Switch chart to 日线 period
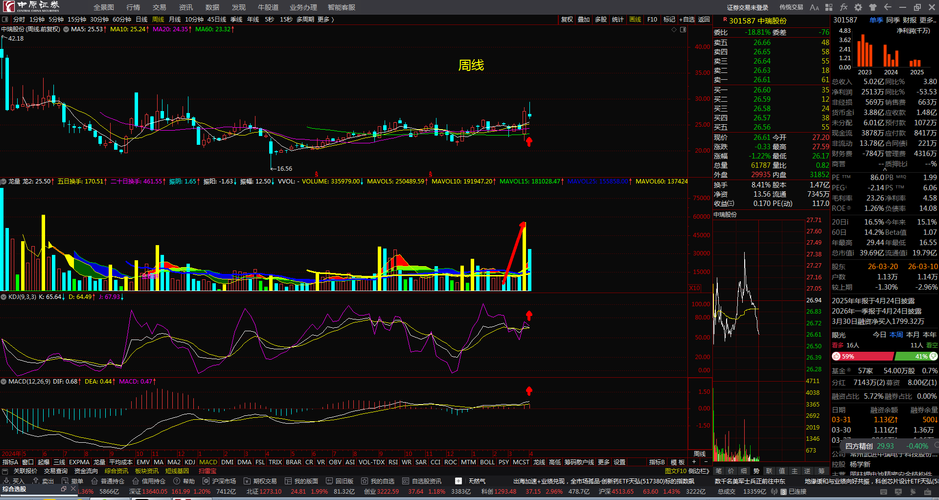The image size is (939, 500). [x=142, y=19]
